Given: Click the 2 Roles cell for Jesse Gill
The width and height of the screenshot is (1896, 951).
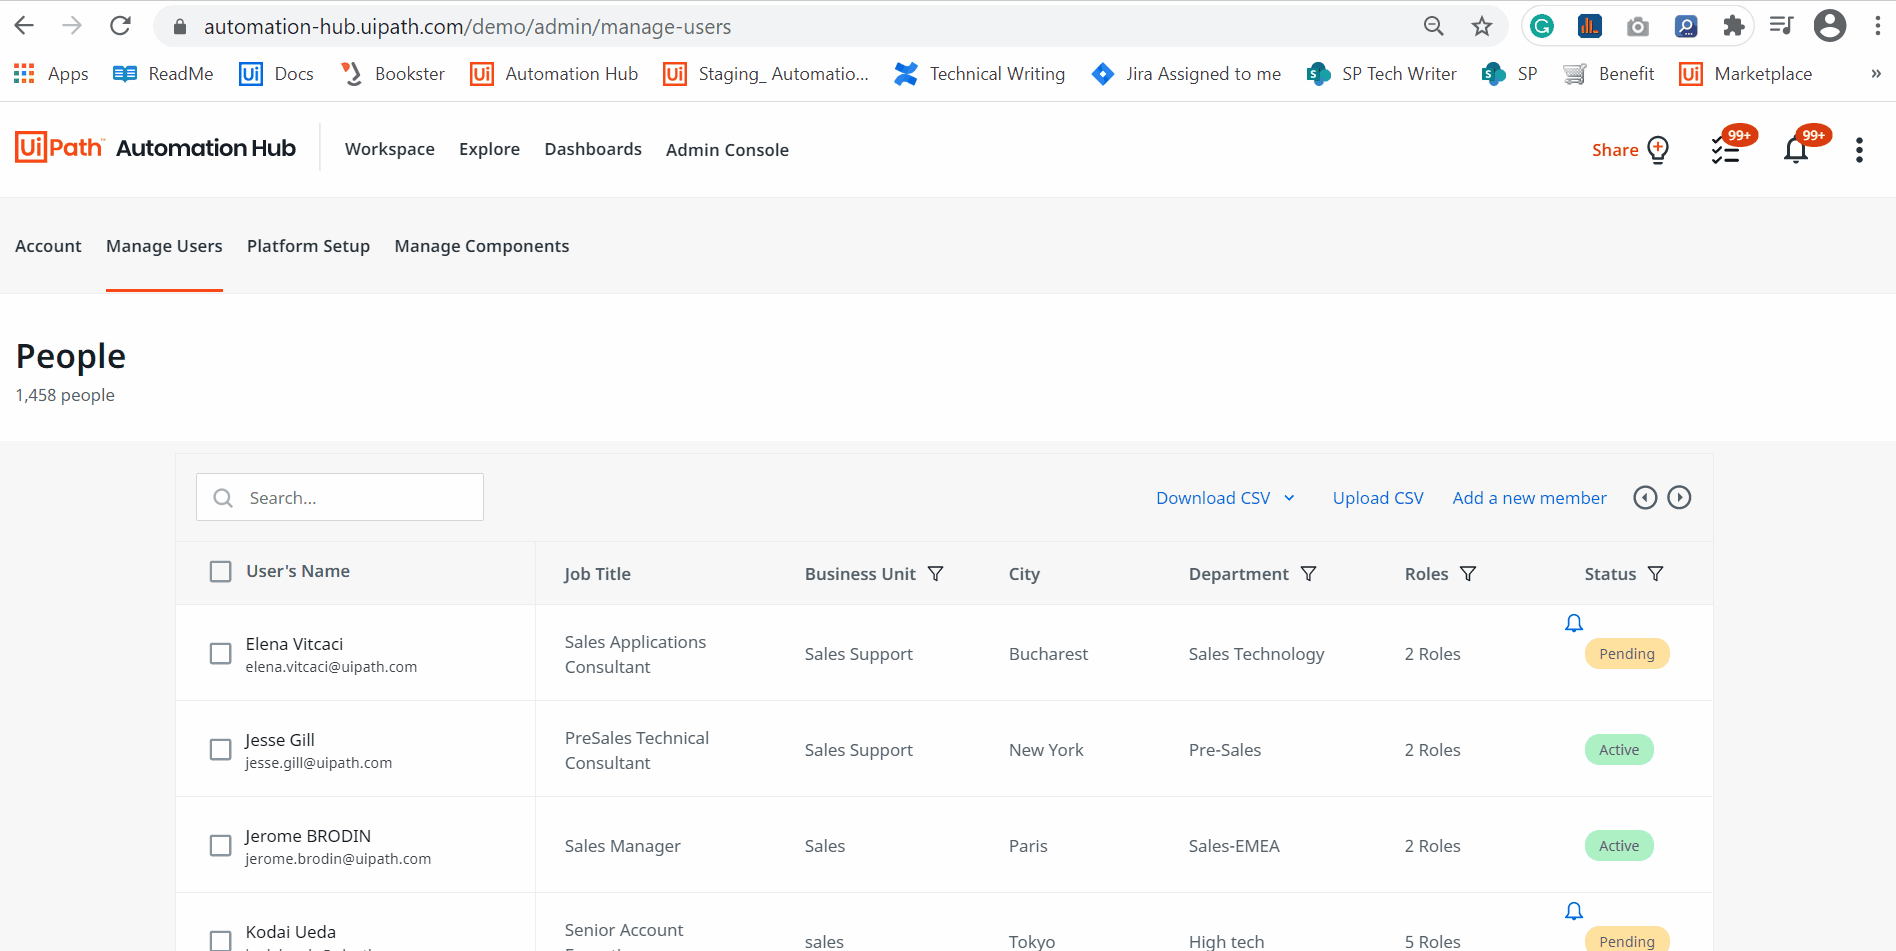Looking at the screenshot, I should tap(1432, 750).
